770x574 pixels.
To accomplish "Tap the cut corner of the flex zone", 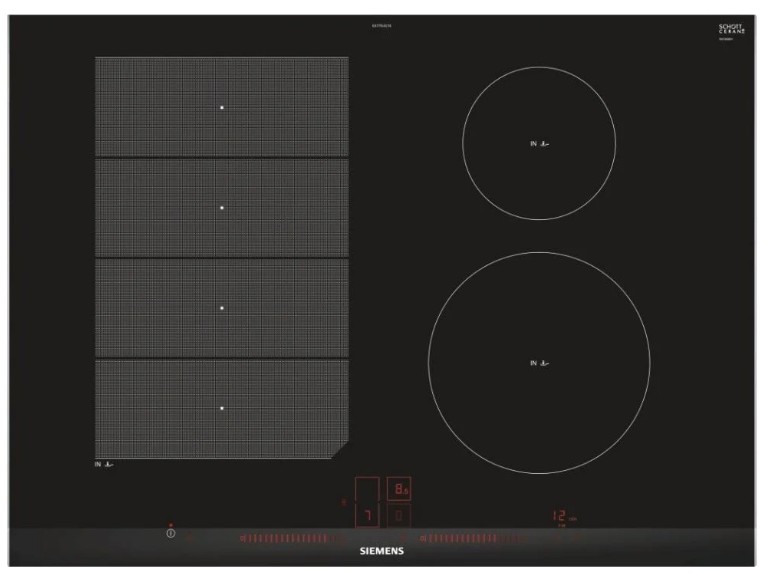I will click(340, 450).
